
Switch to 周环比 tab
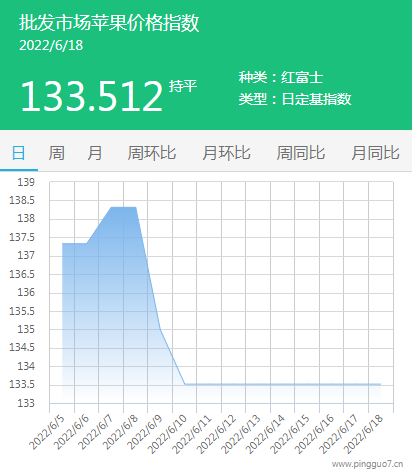click(152, 153)
